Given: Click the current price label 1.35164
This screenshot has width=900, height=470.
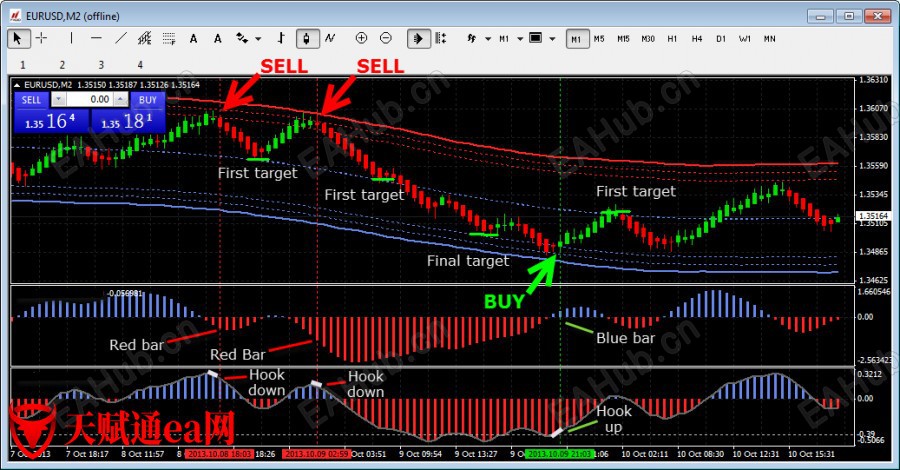Looking at the screenshot, I should [x=873, y=216].
